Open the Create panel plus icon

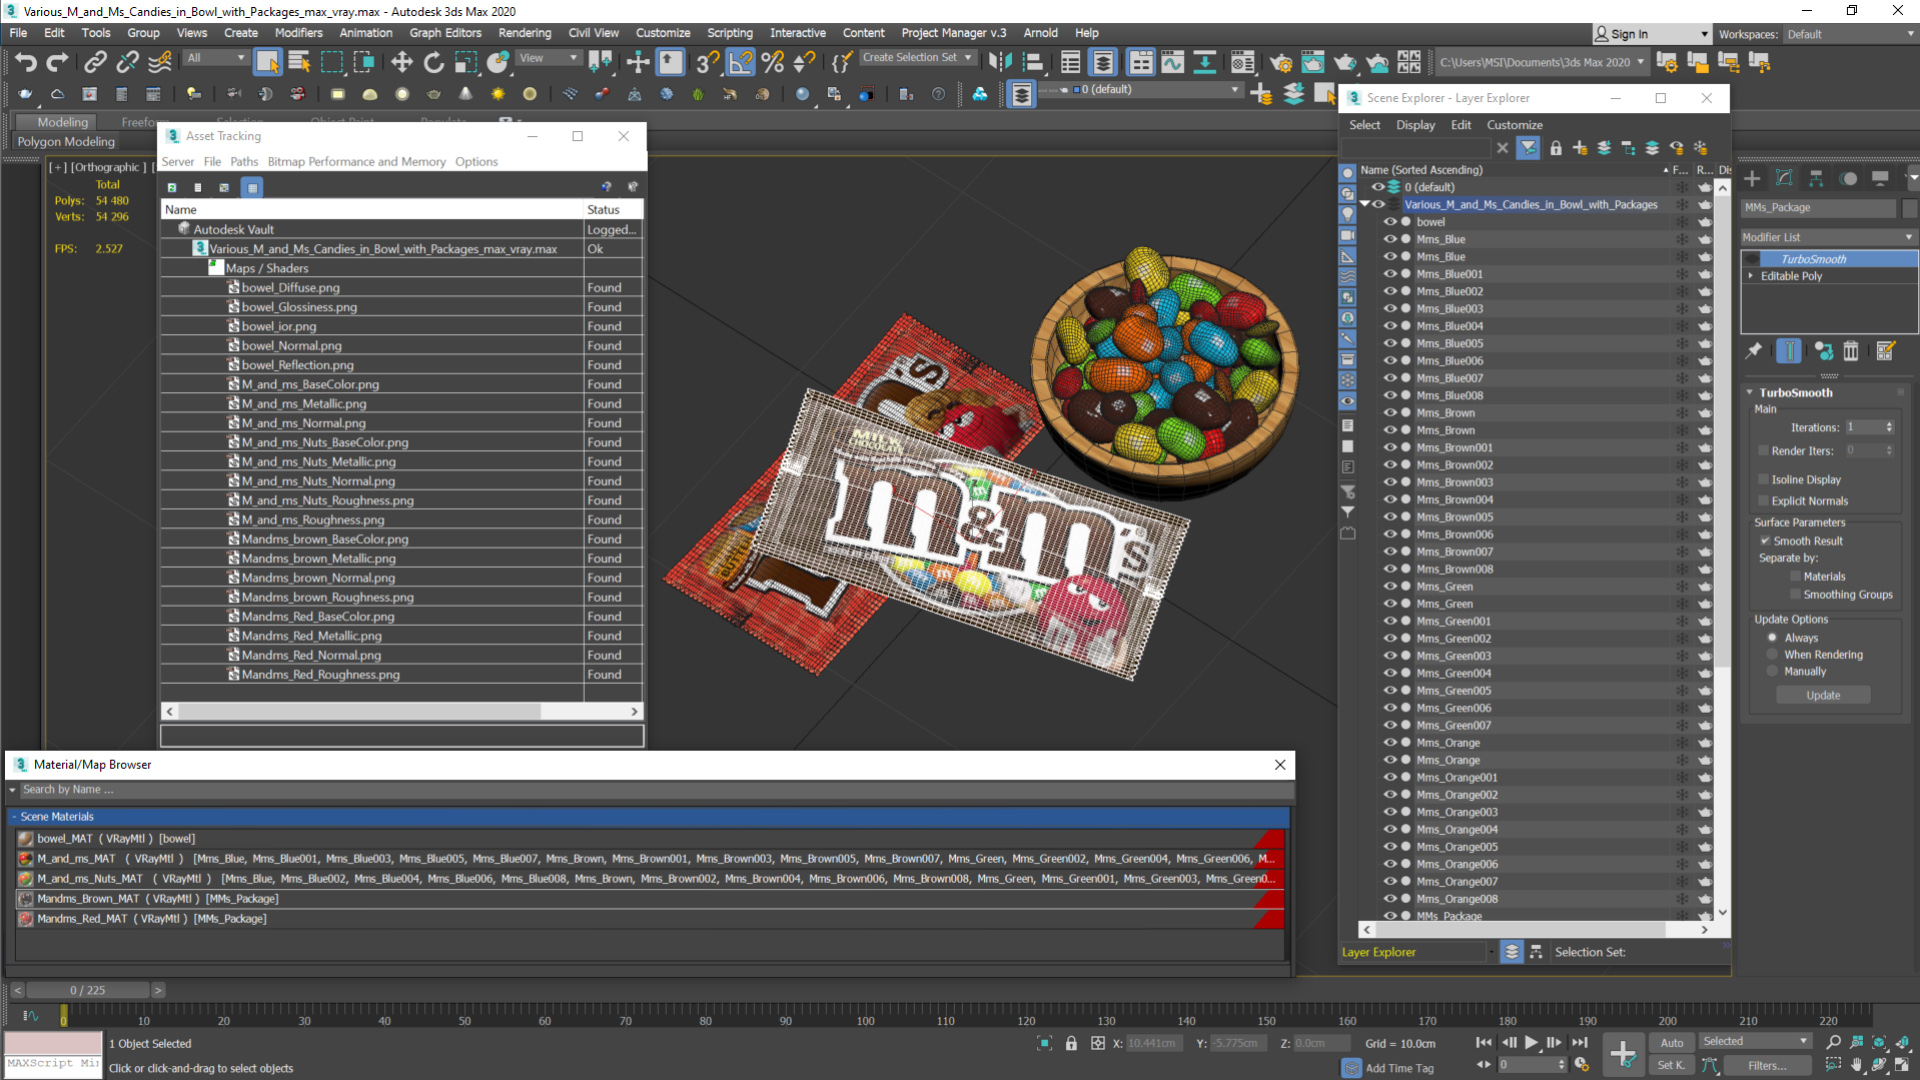click(x=1752, y=178)
